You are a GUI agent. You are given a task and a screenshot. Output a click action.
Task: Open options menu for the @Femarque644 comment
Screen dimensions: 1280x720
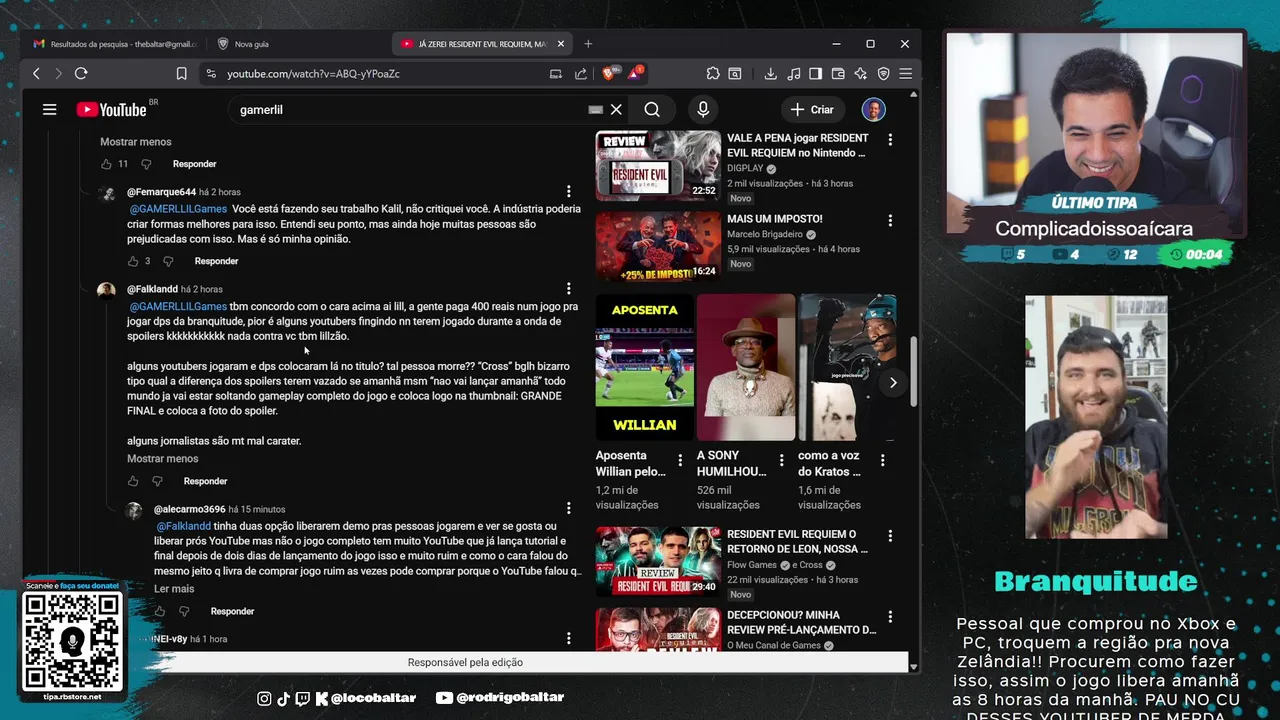coord(569,192)
